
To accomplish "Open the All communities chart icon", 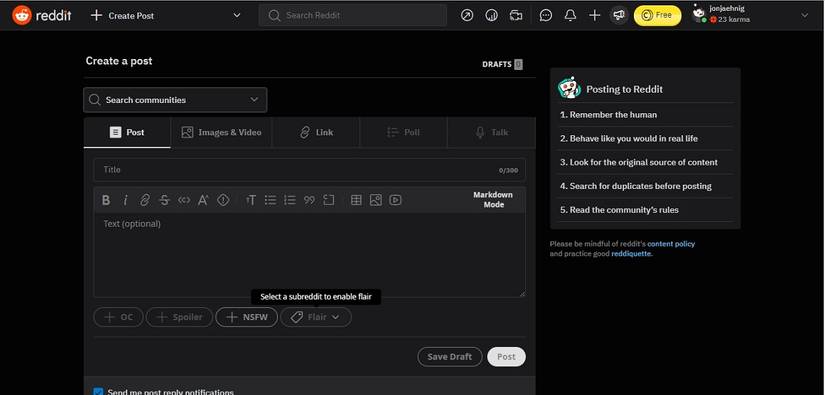I will click(x=491, y=15).
